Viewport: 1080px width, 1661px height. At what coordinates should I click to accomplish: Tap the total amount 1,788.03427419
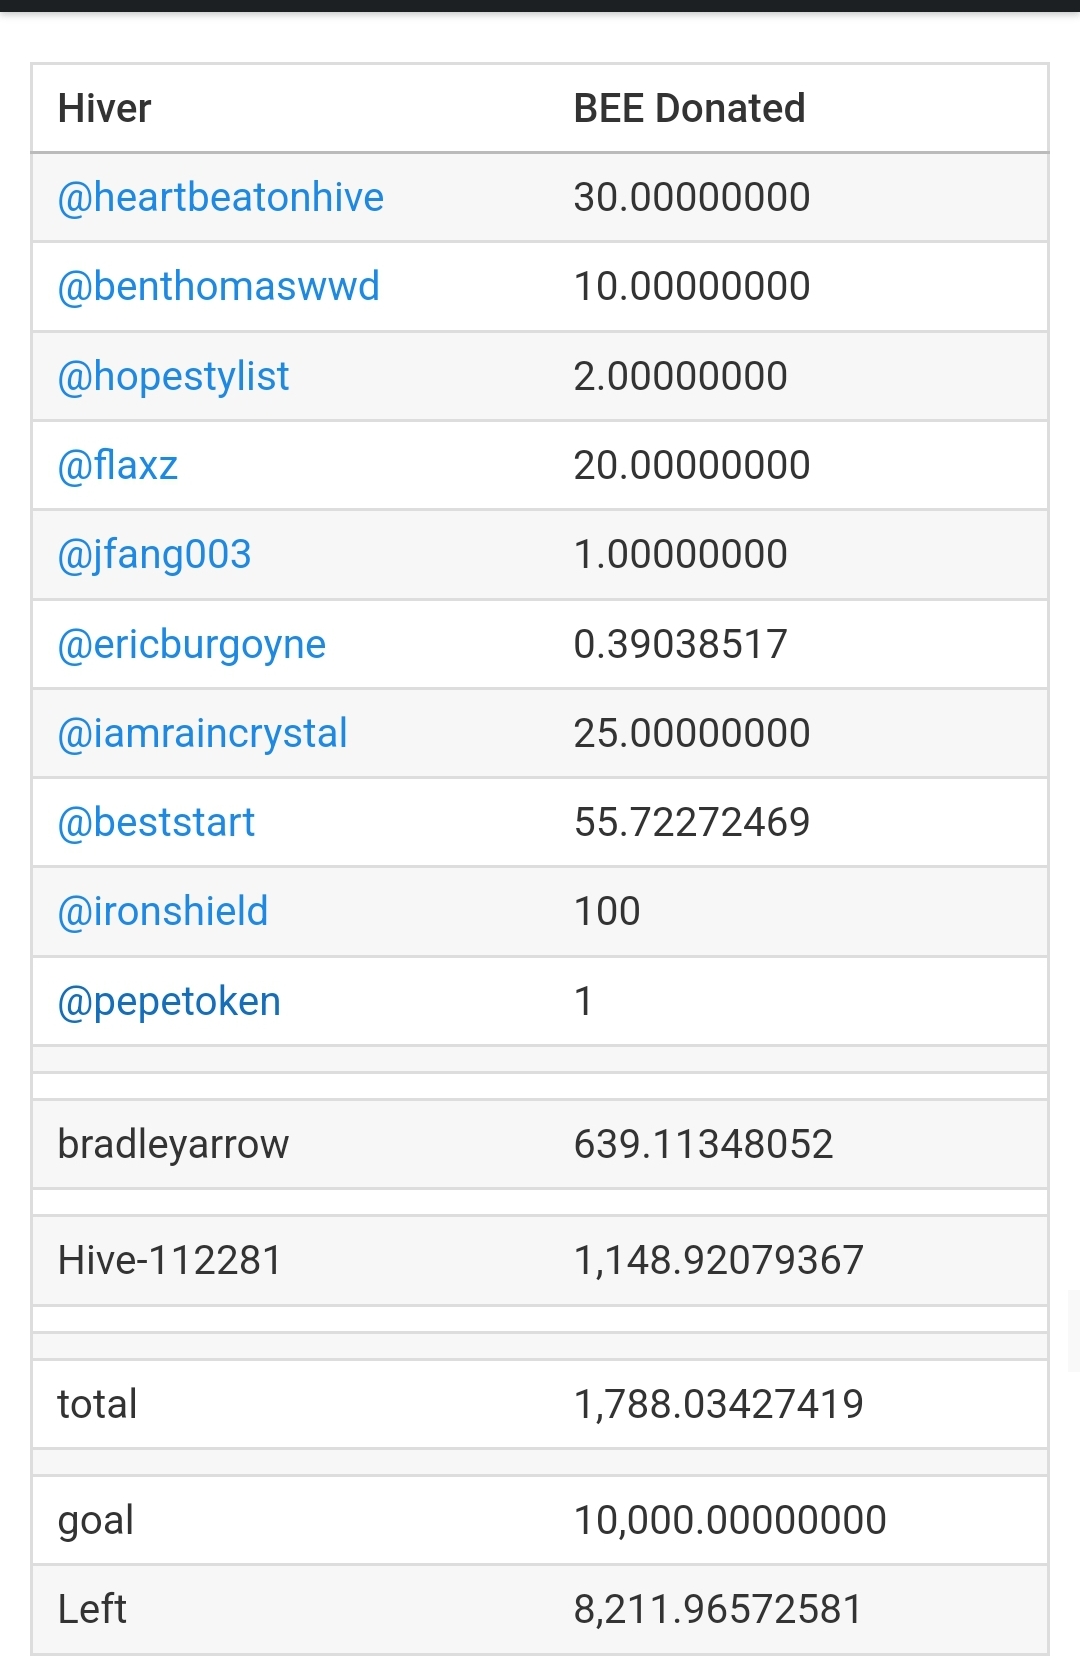click(x=719, y=1404)
